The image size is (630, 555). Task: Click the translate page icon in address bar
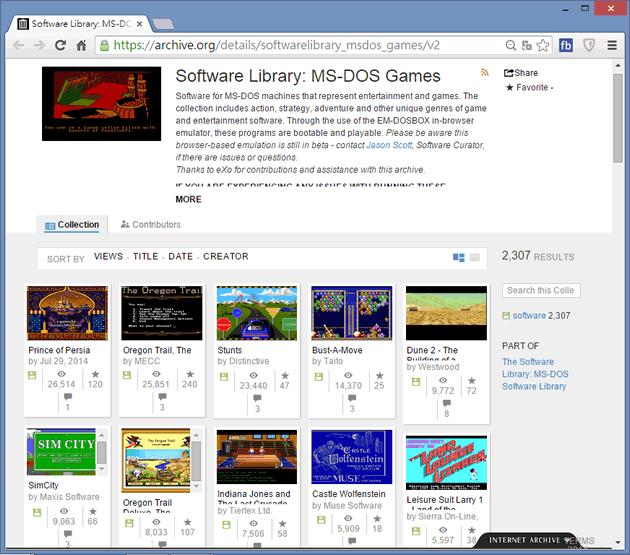click(x=526, y=45)
